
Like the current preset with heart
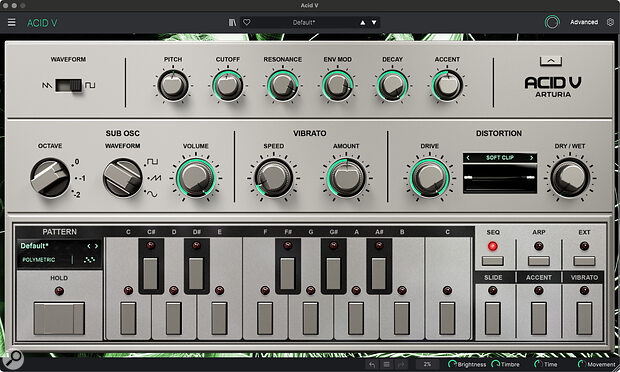[247, 23]
